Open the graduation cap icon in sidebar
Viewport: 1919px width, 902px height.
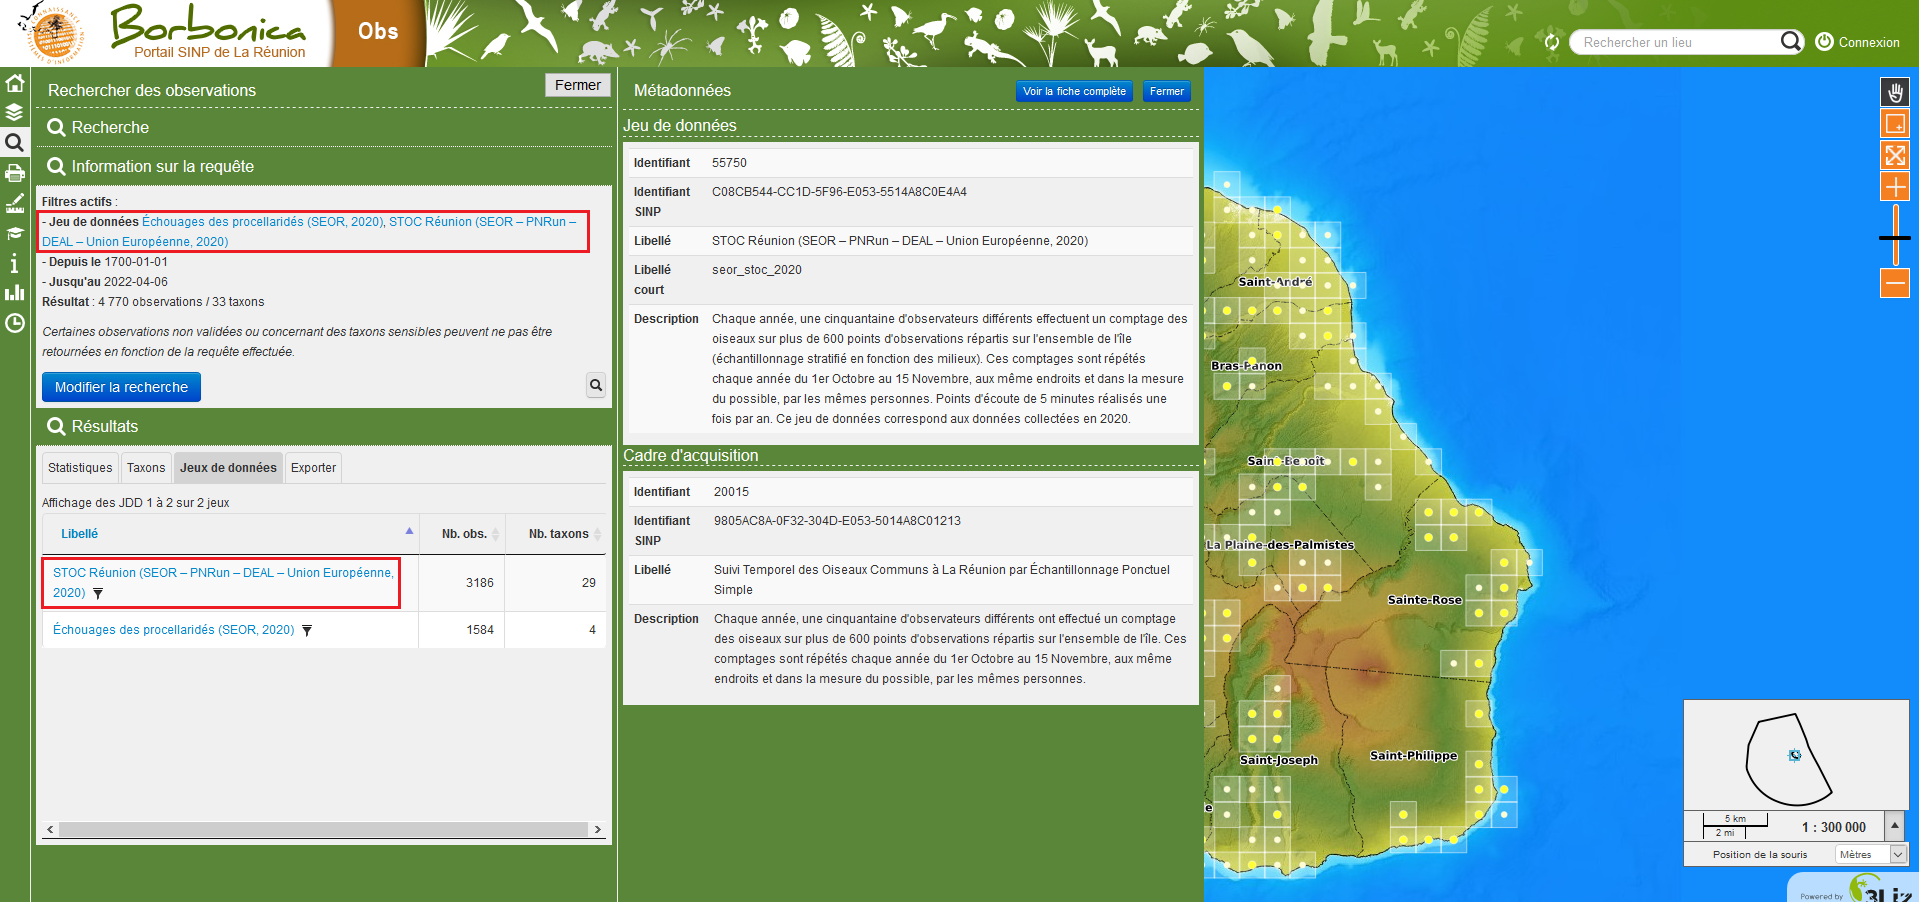[x=14, y=233]
